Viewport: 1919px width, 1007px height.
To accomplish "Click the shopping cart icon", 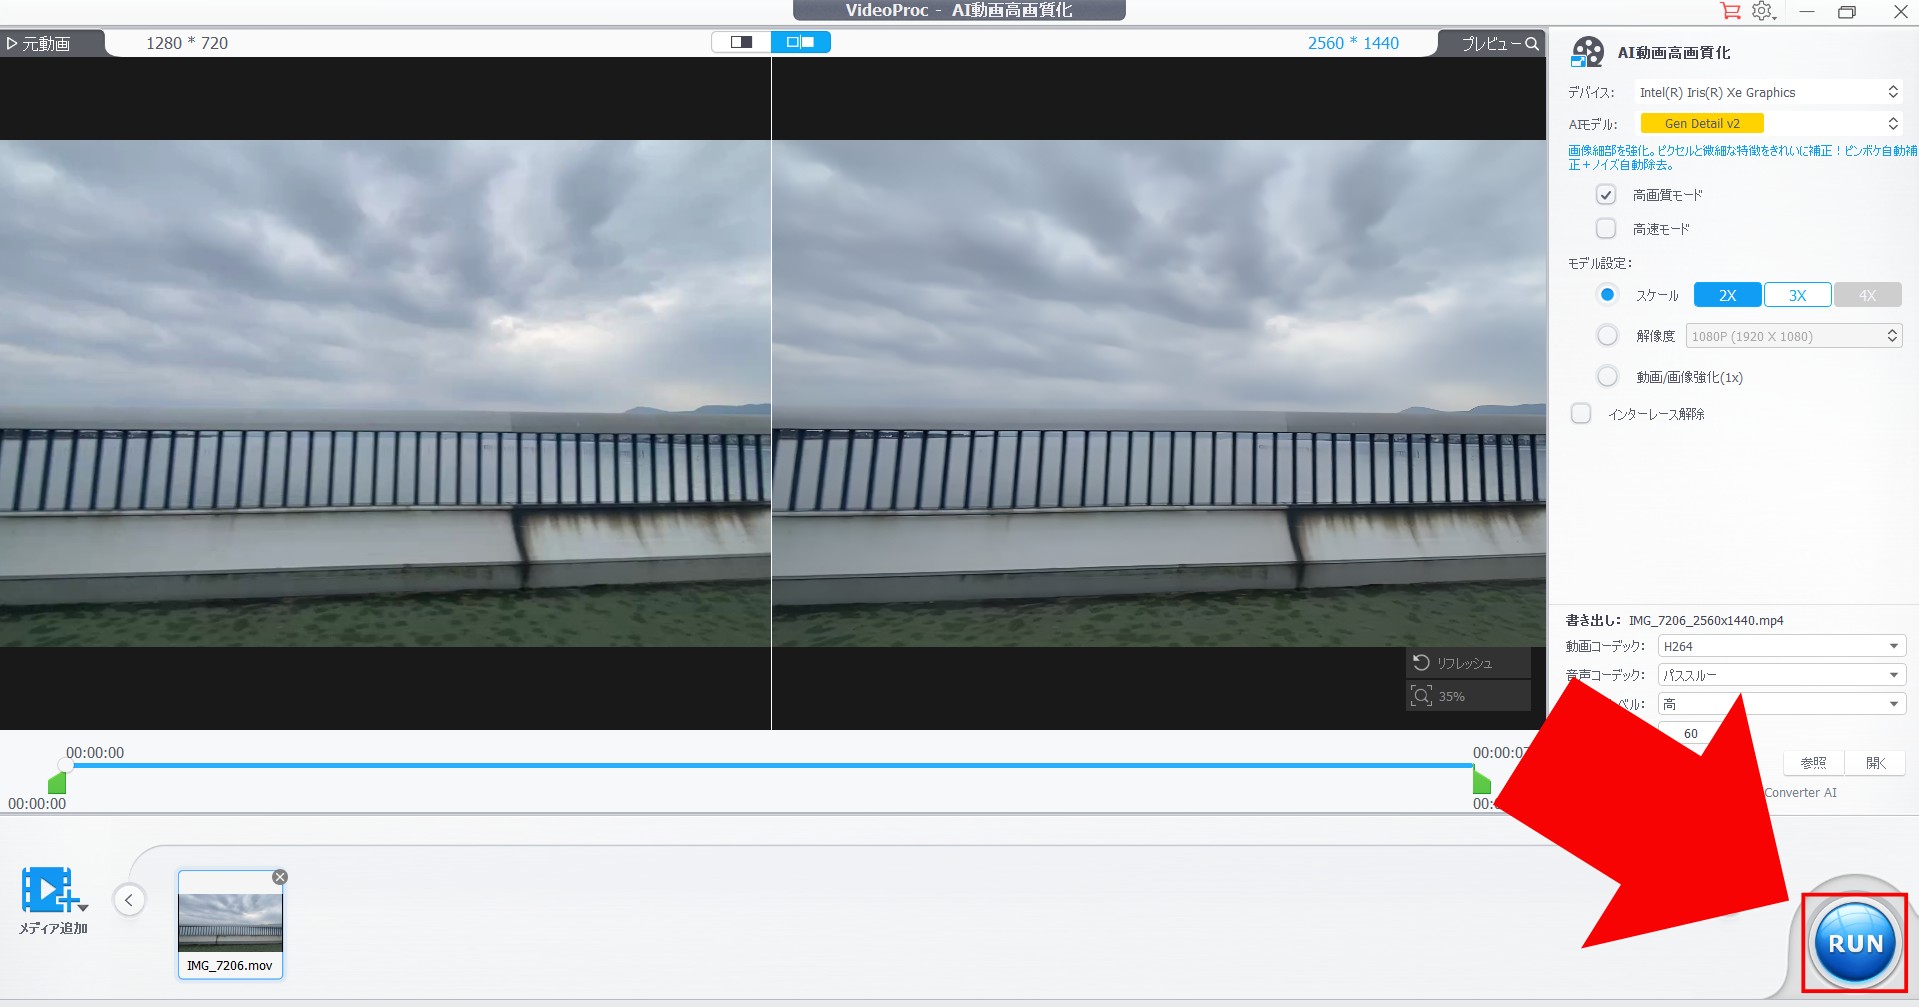I will pyautogui.click(x=1730, y=11).
